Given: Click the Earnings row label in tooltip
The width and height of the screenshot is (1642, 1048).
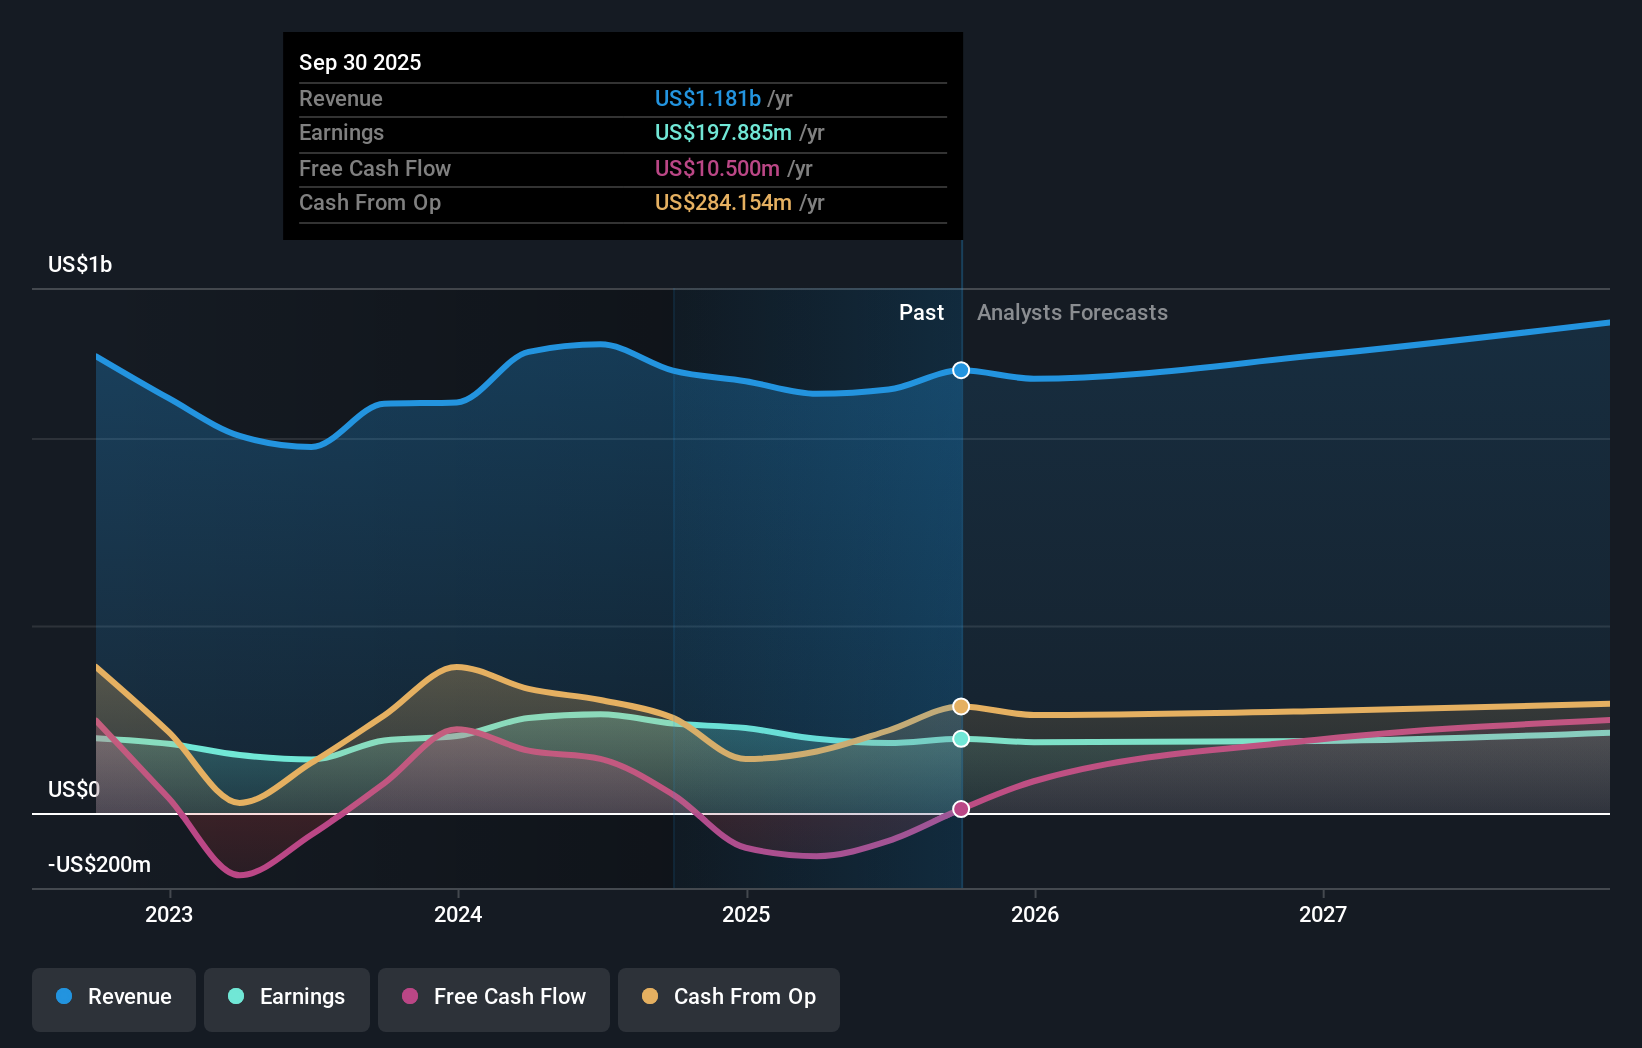Looking at the screenshot, I should pos(341,132).
